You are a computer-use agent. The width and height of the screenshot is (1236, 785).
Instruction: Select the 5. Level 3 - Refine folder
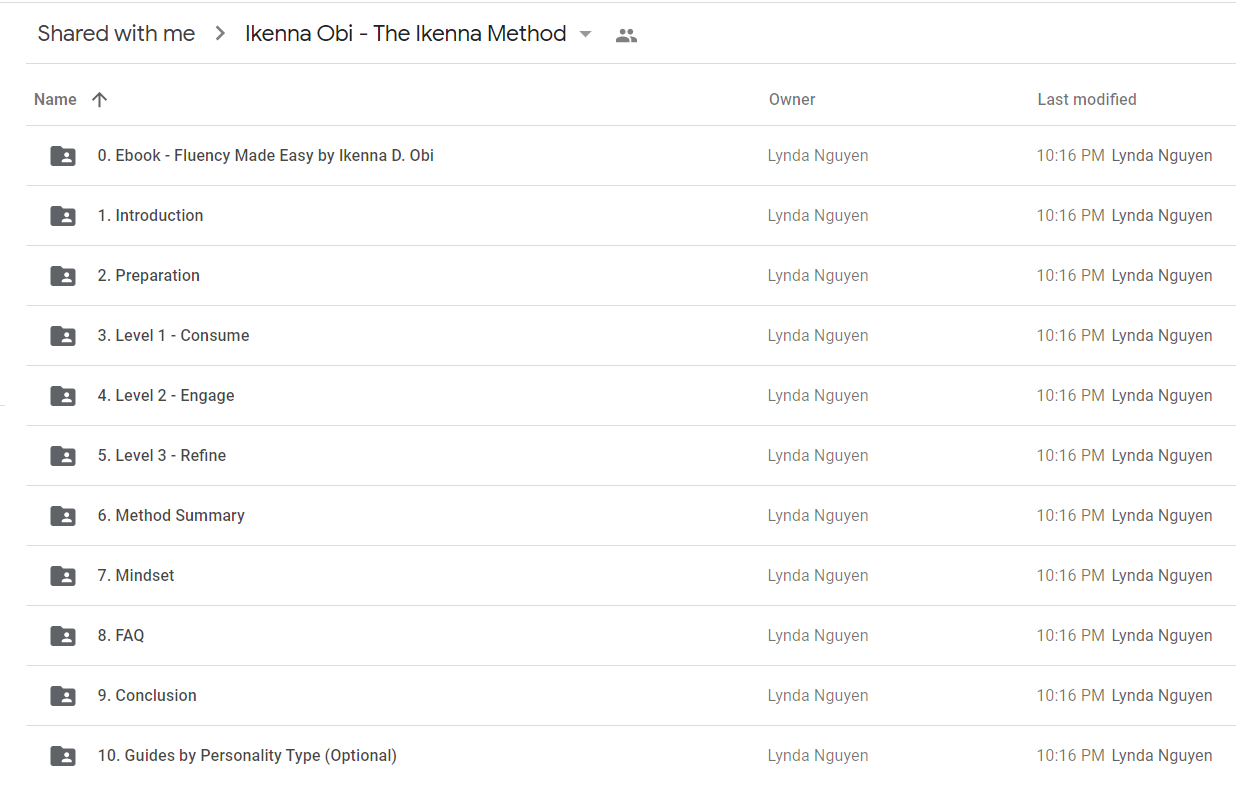[631, 456]
